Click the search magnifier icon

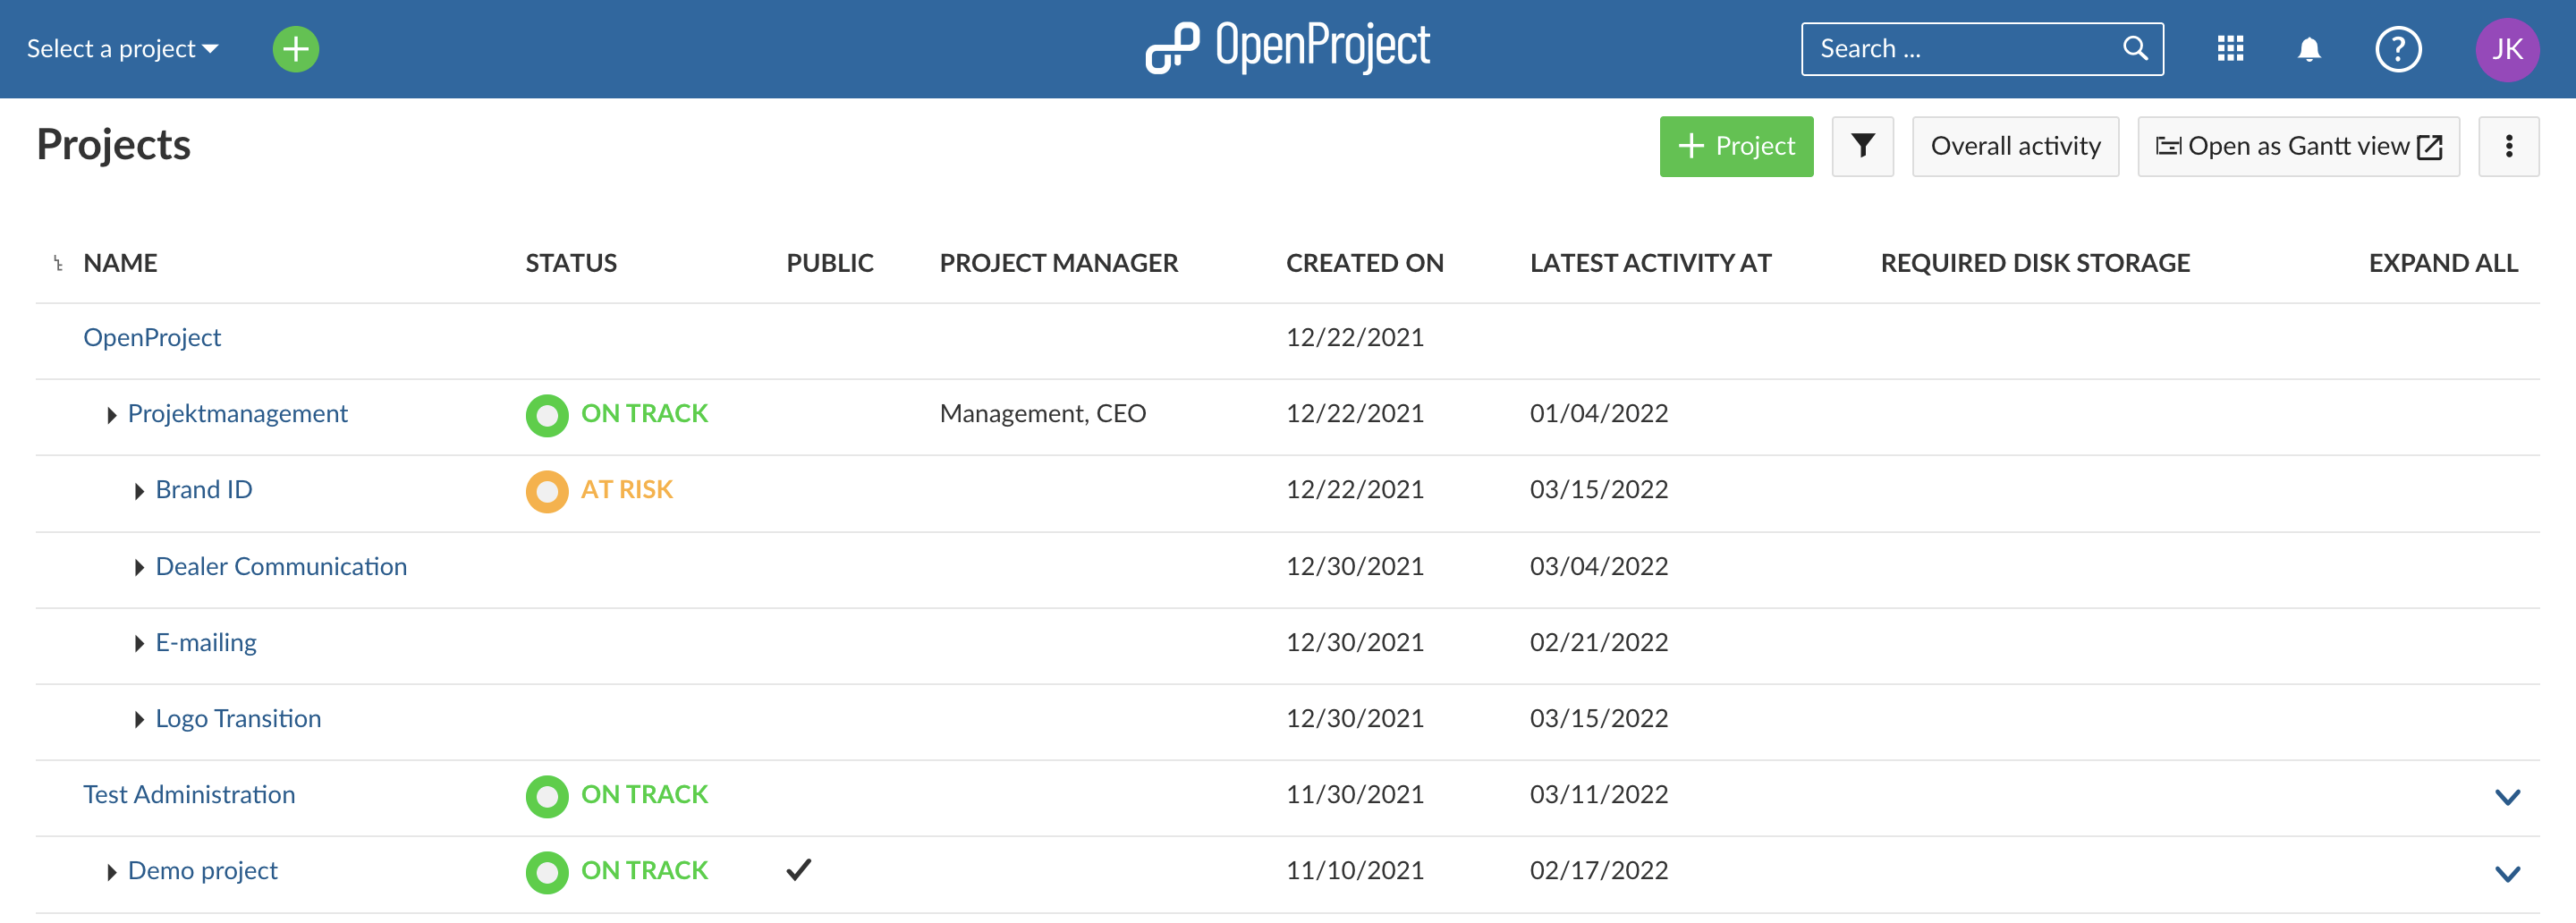tap(2135, 48)
